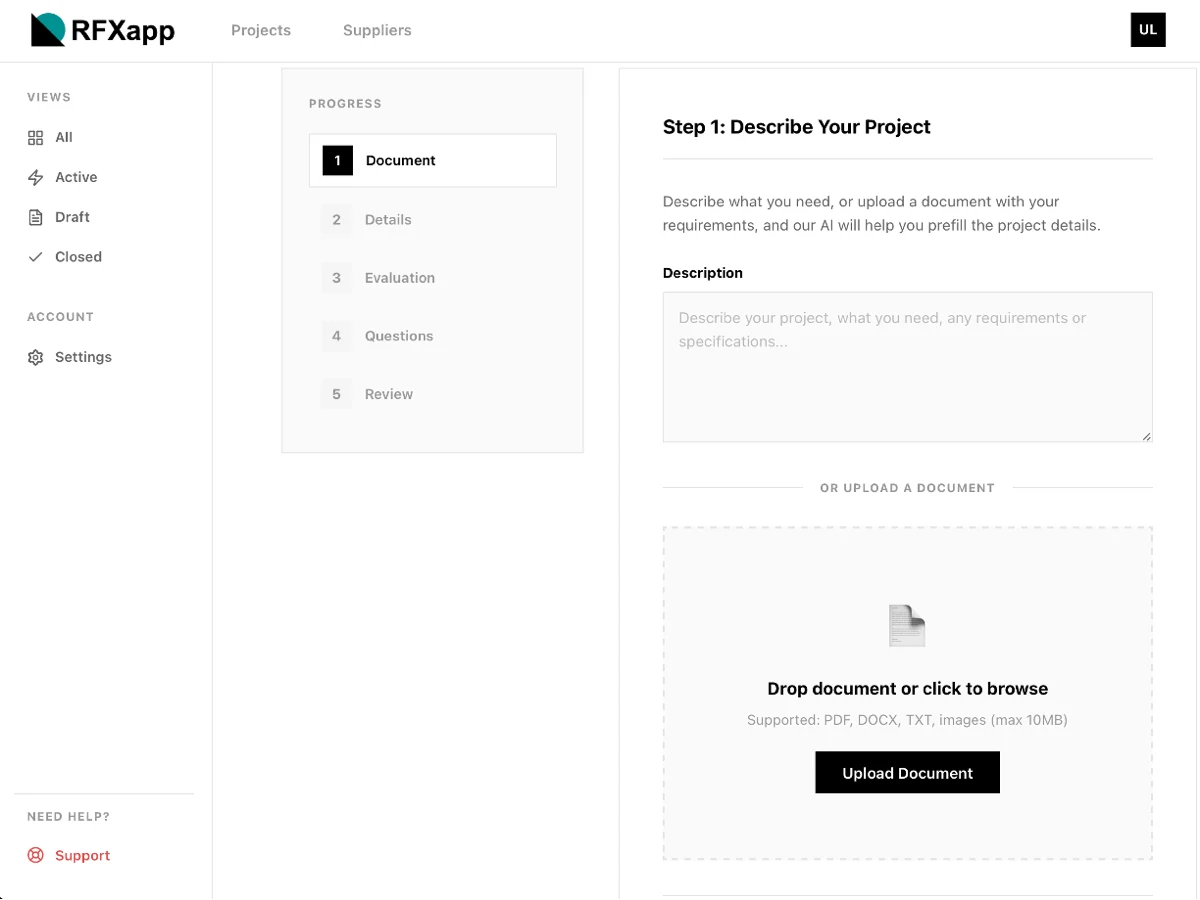Click the PROGRESS panel heading

coord(345,104)
